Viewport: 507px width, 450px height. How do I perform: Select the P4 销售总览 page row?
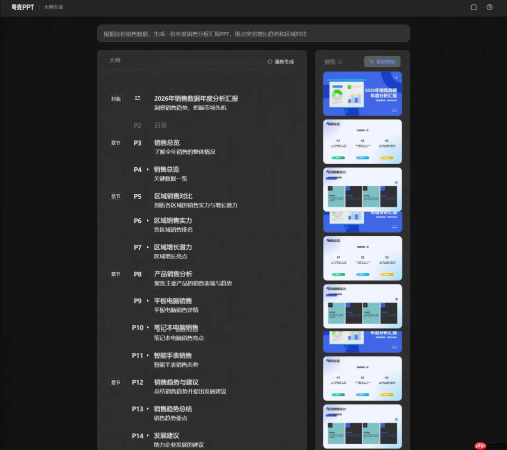(x=166, y=170)
